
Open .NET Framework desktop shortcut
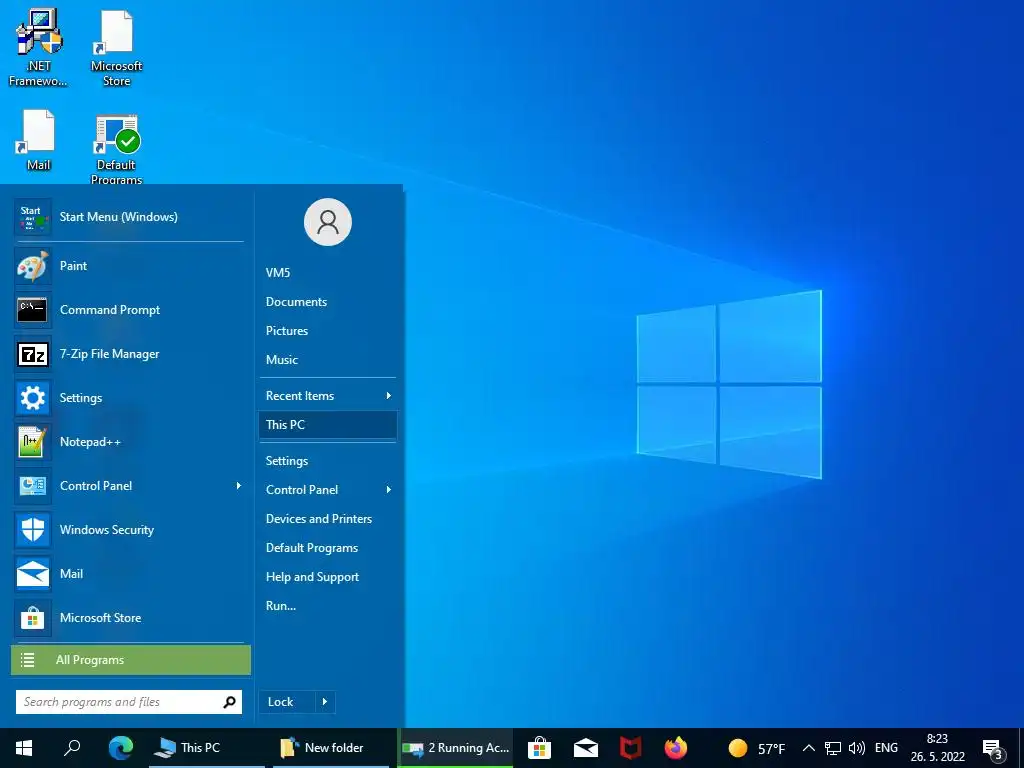click(38, 47)
